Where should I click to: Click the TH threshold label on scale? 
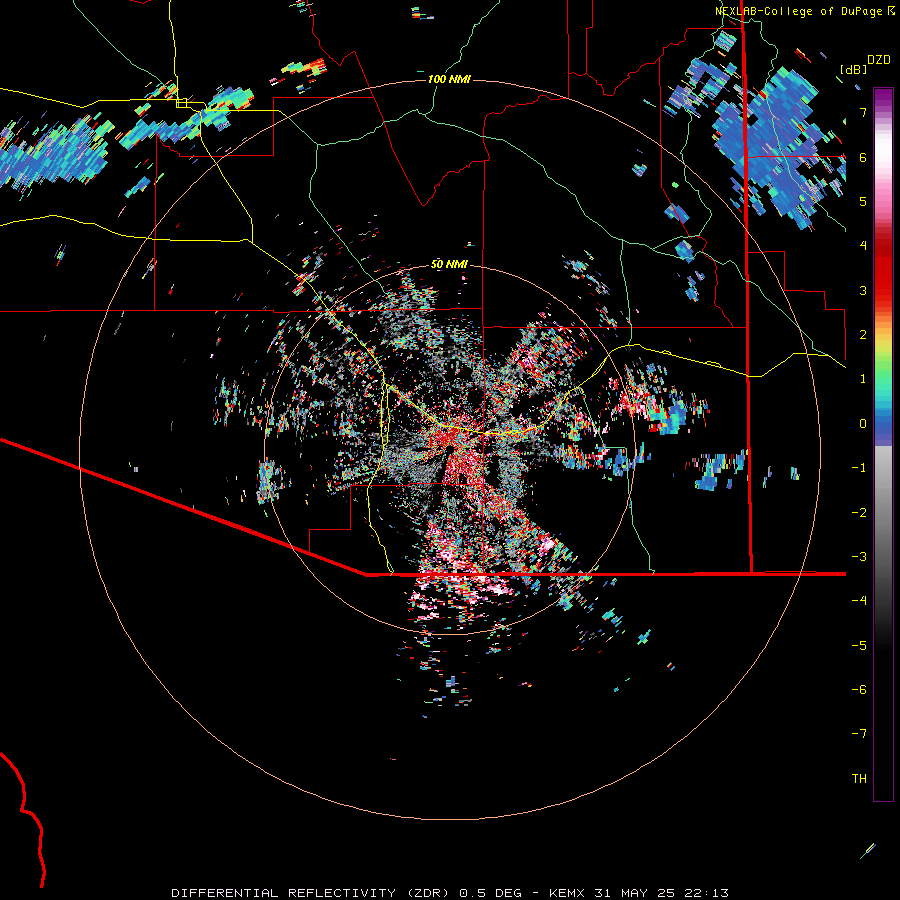[x=859, y=779]
